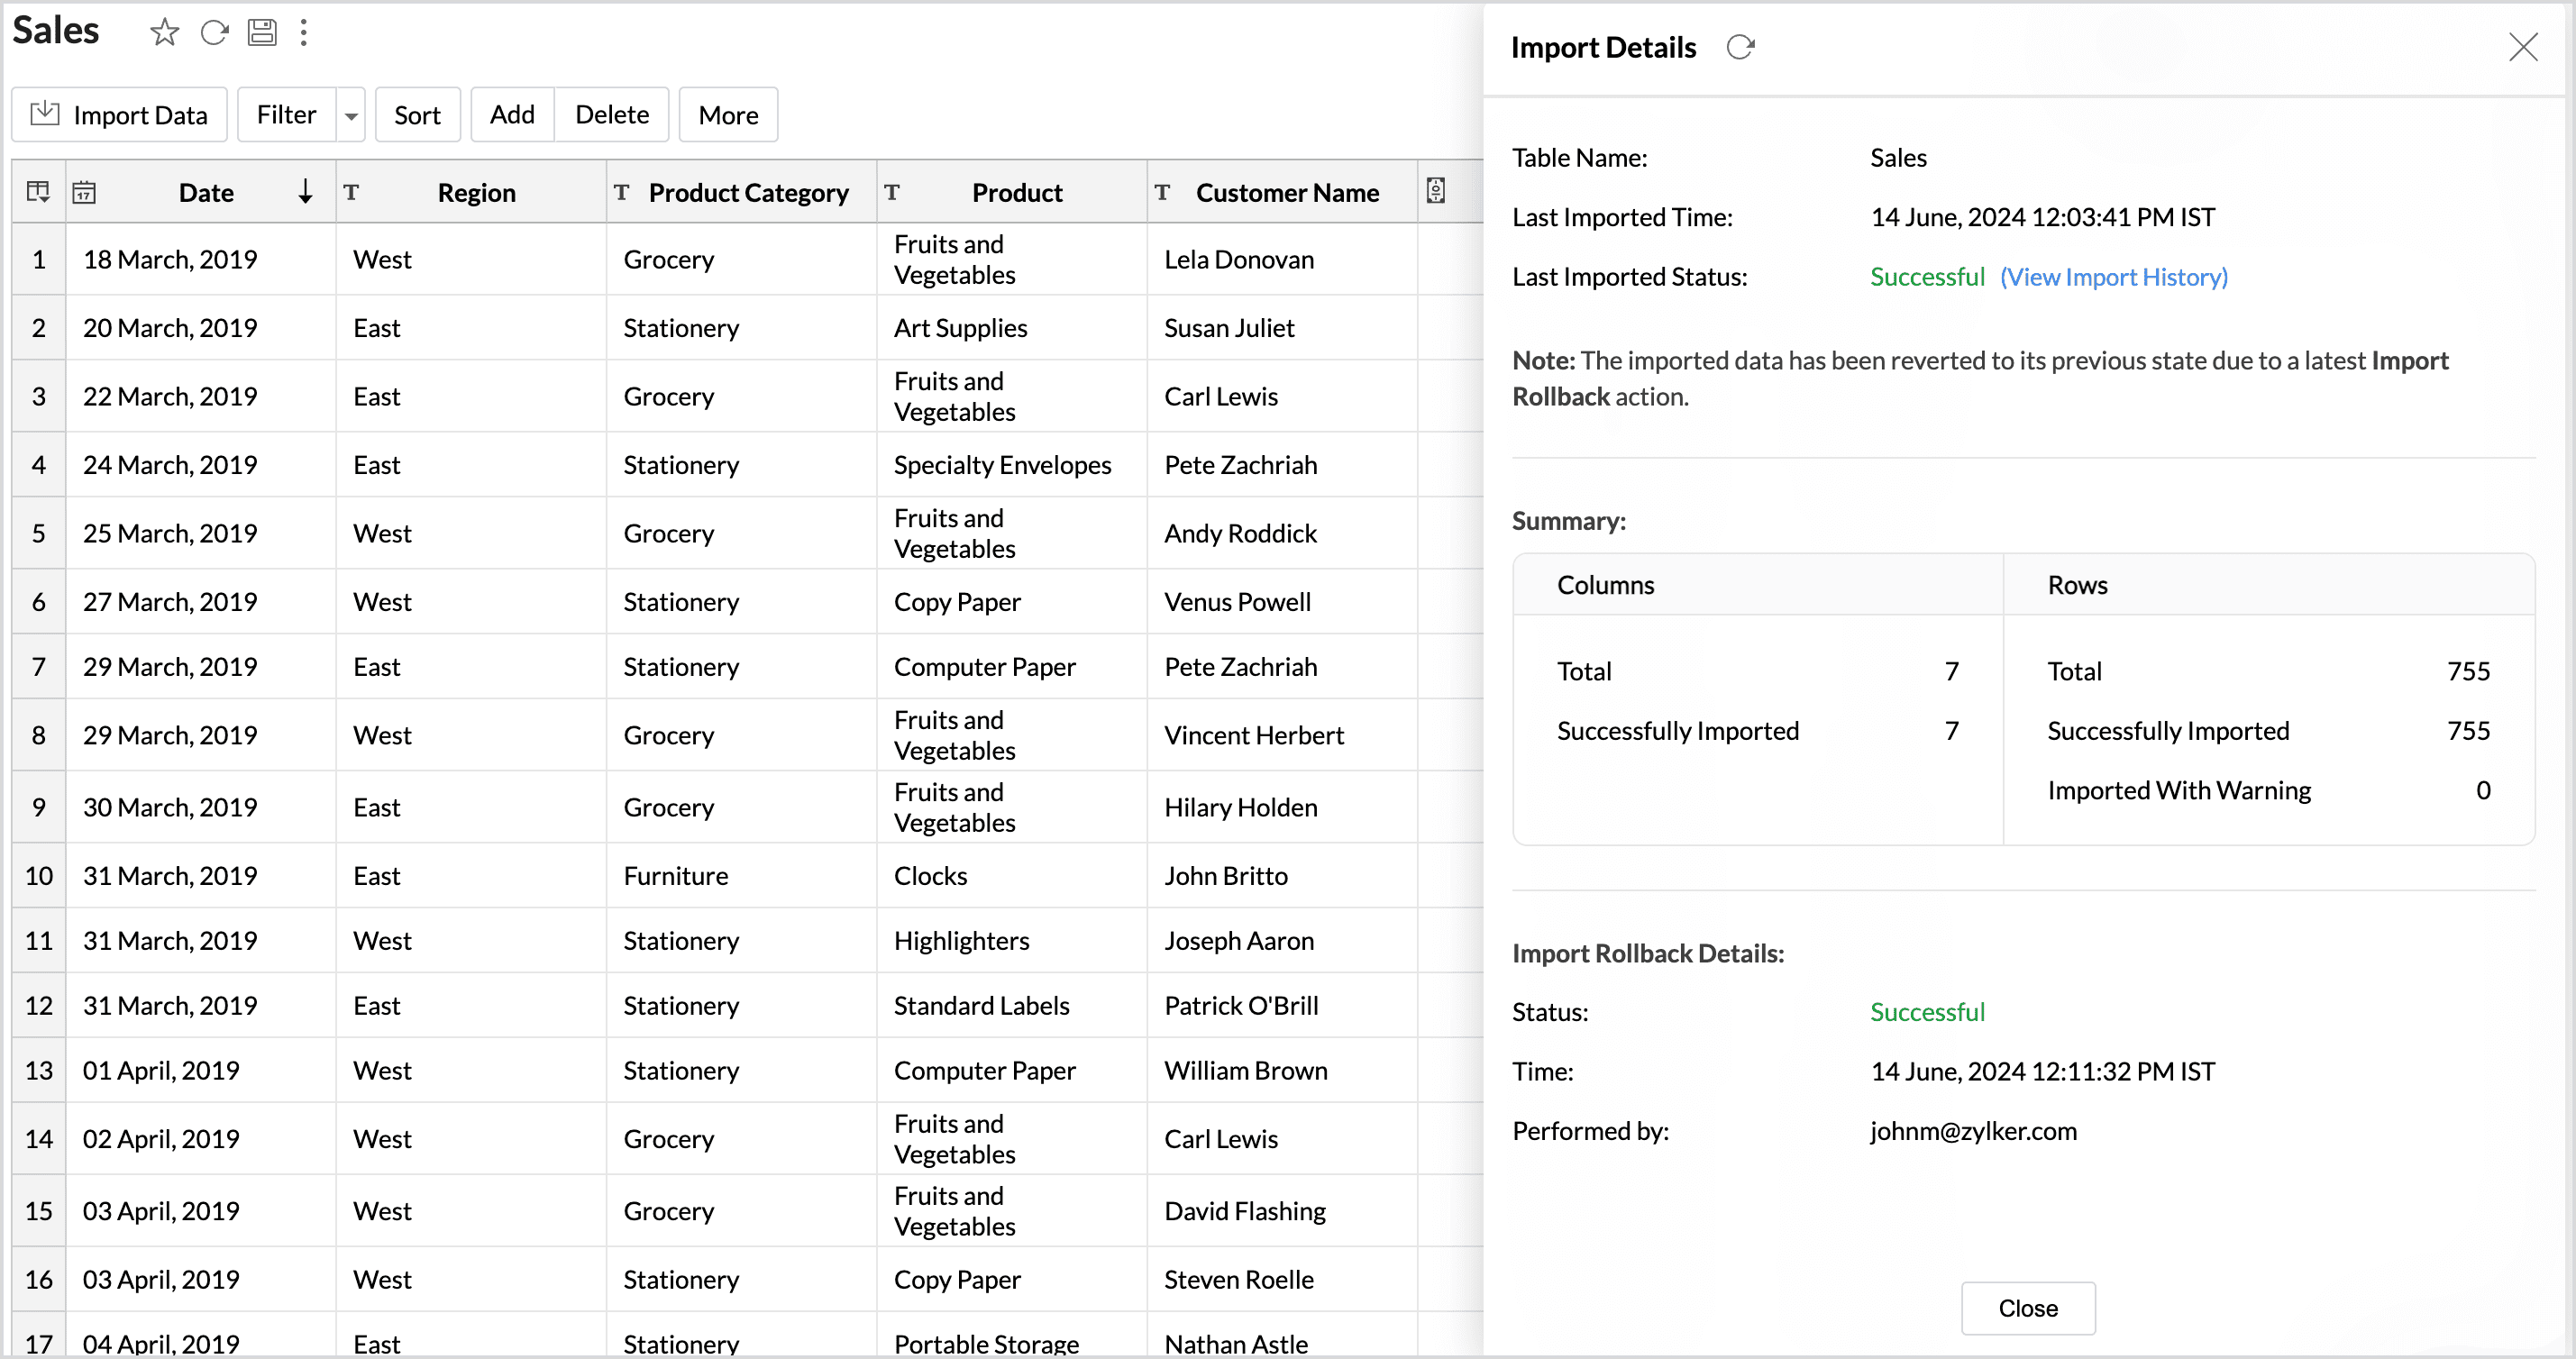Image resolution: width=2576 pixels, height=1359 pixels.
Task: Click the Date column sort arrow
Action: click(305, 191)
